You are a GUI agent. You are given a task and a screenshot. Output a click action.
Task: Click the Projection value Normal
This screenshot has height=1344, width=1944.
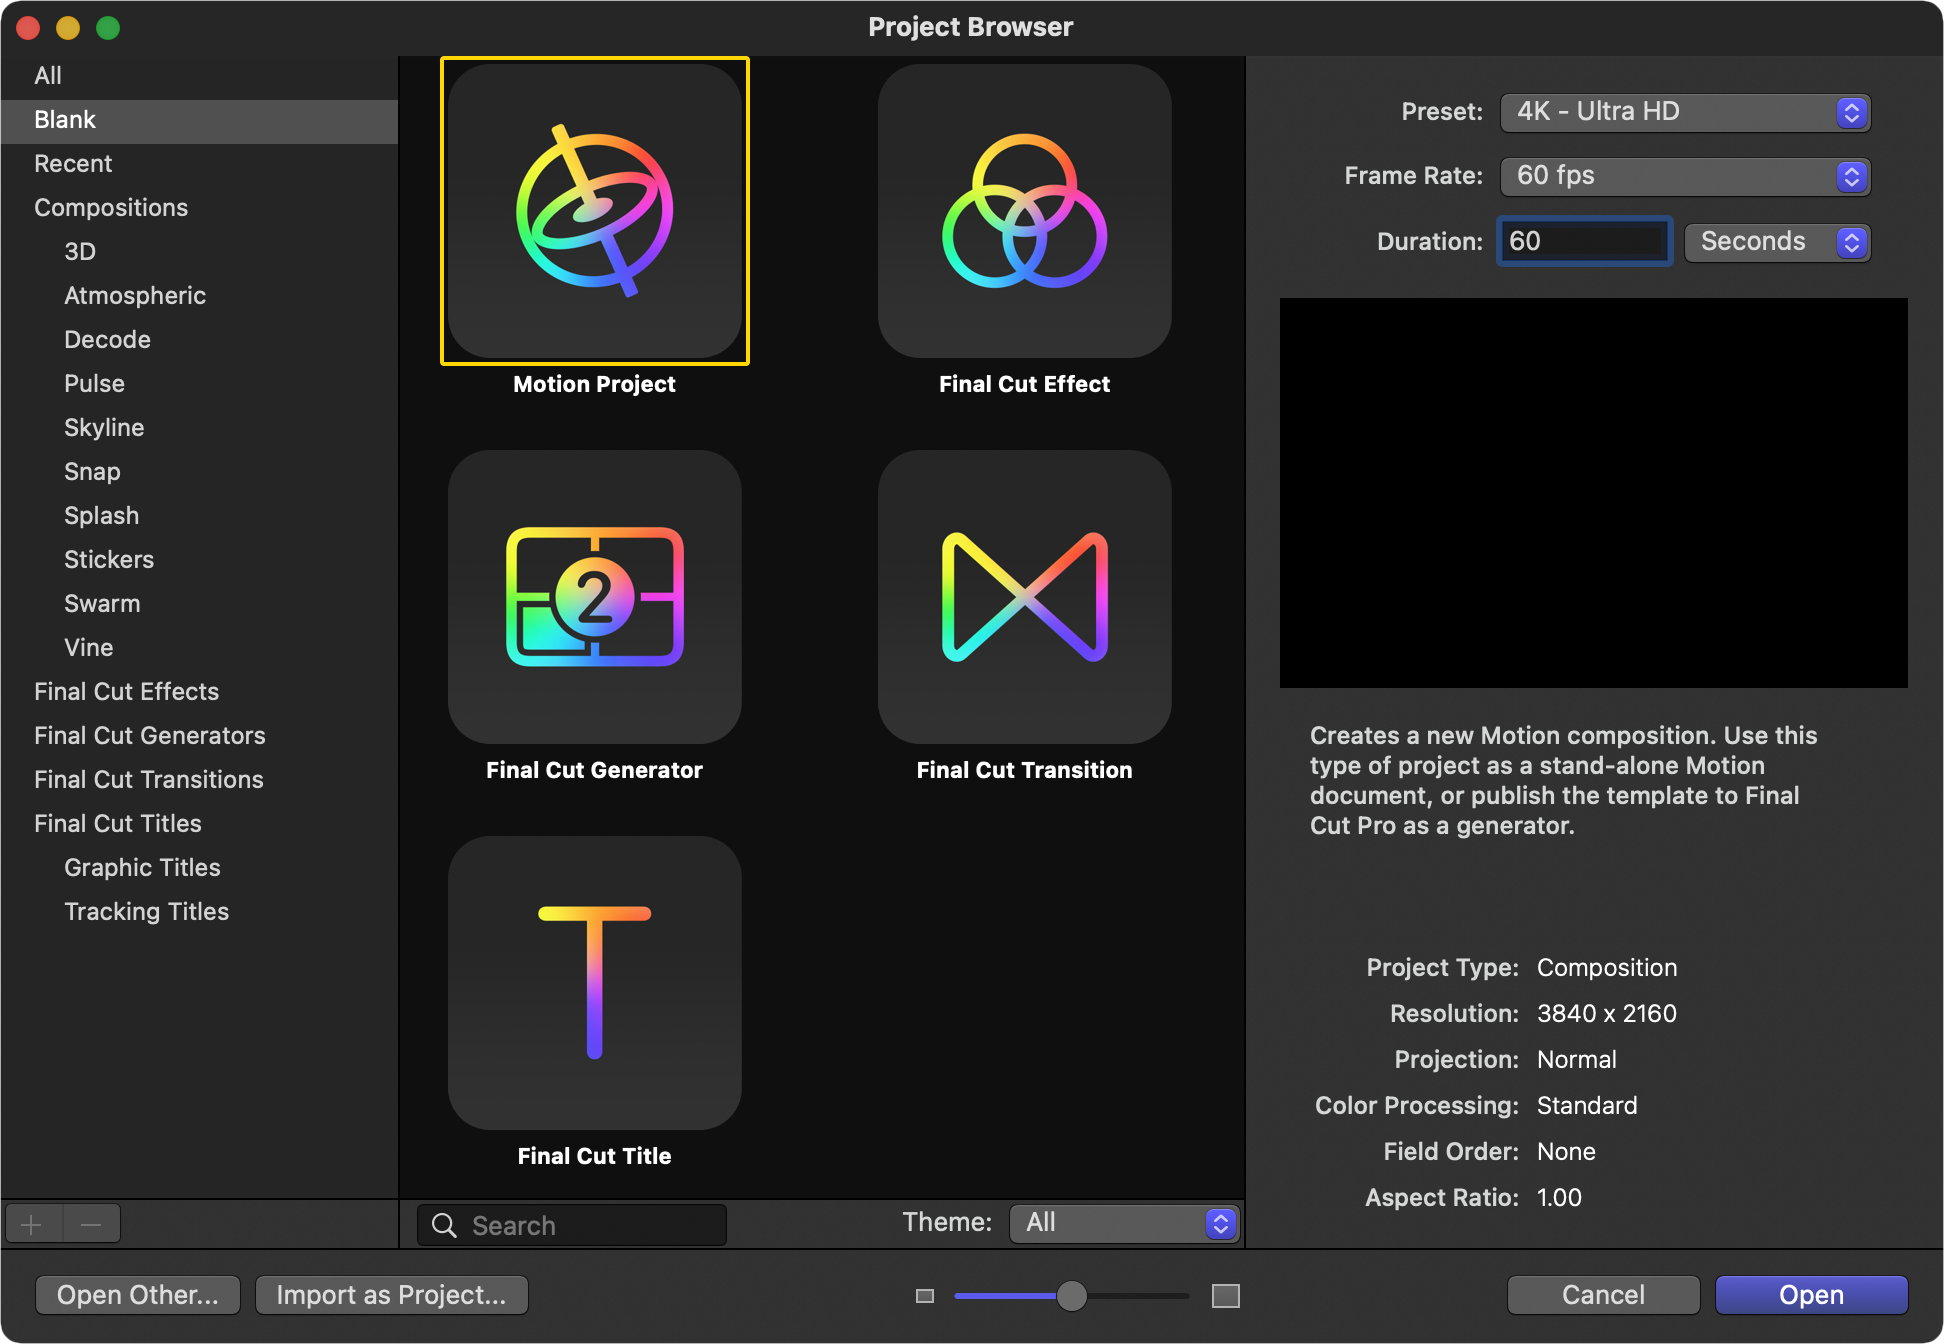1577,1060
